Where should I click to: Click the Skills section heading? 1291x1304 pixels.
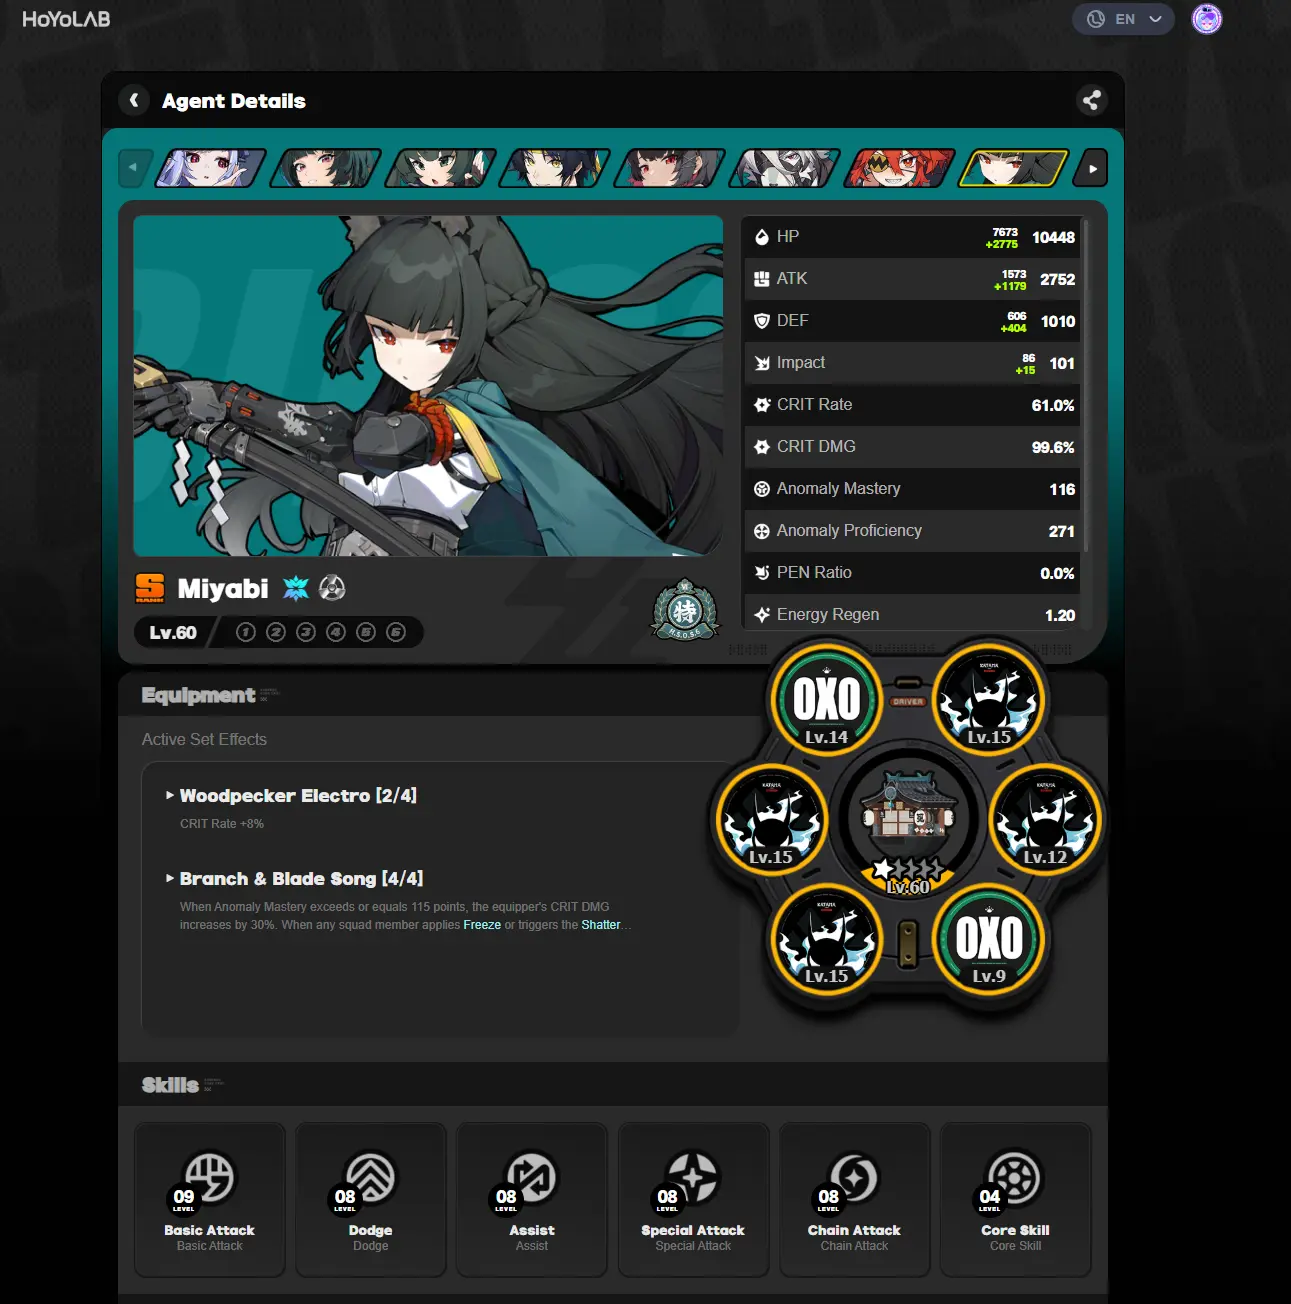170,1085
